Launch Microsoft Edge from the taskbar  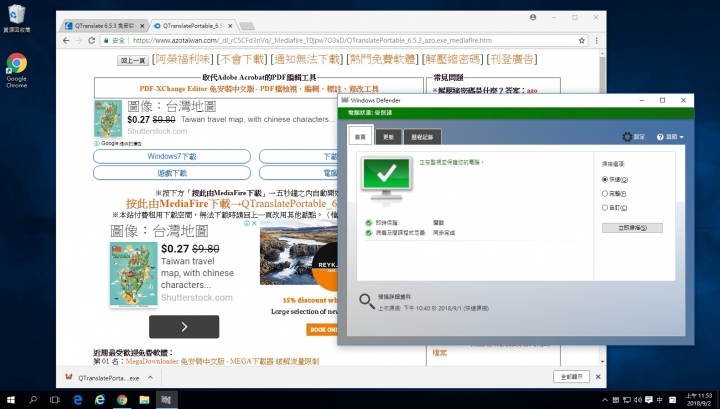(x=77, y=400)
